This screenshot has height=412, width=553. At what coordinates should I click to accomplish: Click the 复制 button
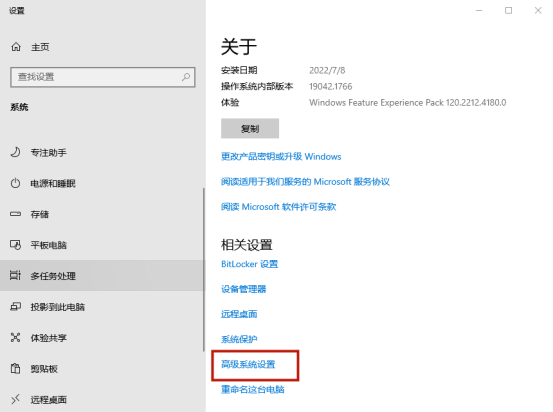tap(250, 128)
